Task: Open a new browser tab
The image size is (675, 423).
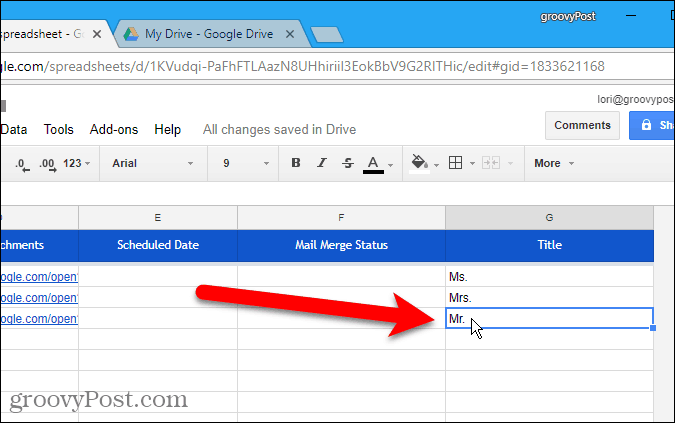Action: point(327,35)
